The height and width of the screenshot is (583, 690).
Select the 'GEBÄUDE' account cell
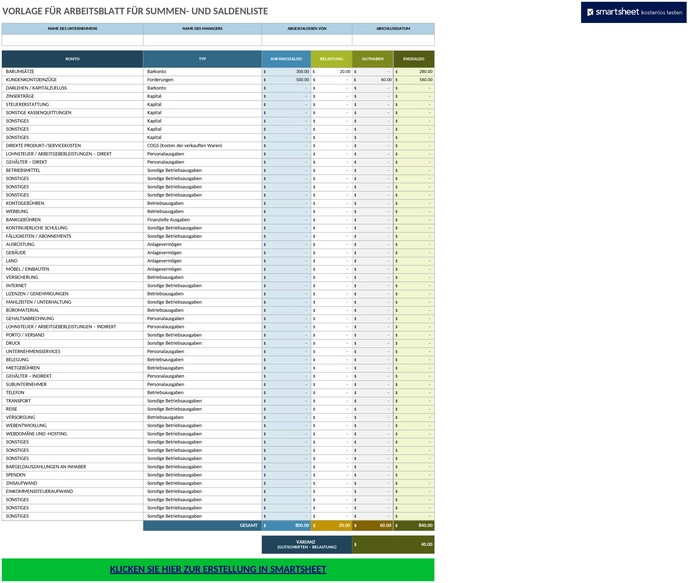point(72,253)
